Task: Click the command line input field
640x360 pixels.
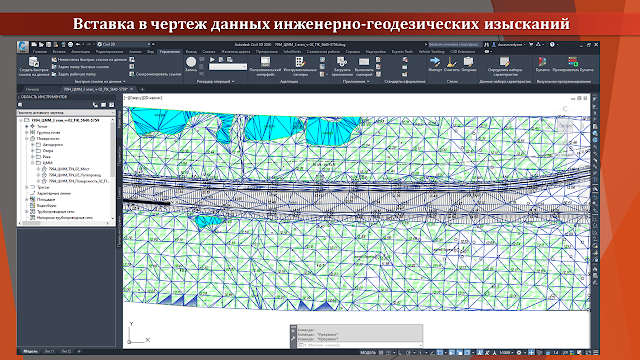Action: (x=359, y=345)
